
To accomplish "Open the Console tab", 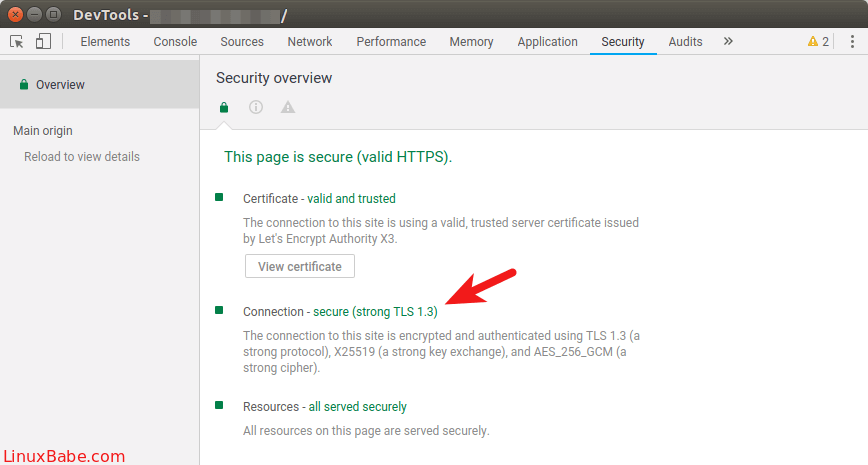I will coord(175,42).
